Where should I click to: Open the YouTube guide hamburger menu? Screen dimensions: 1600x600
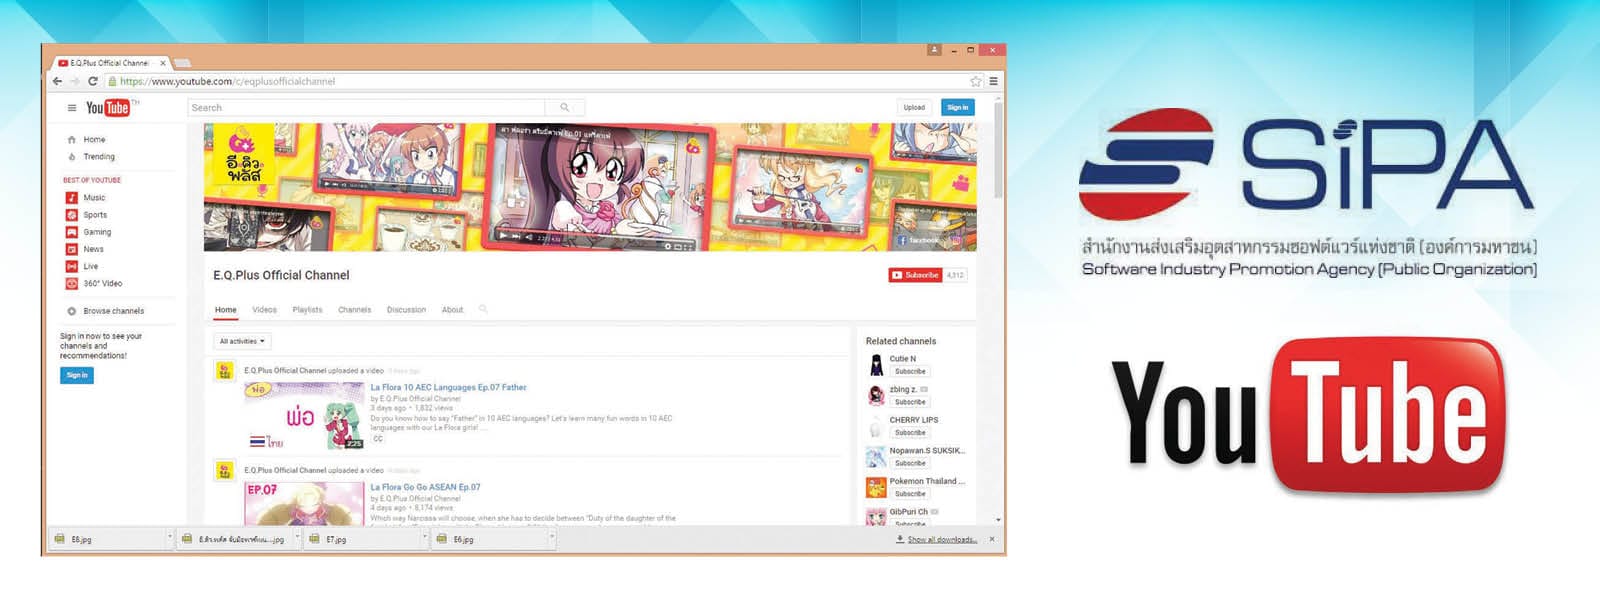coord(71,108)
